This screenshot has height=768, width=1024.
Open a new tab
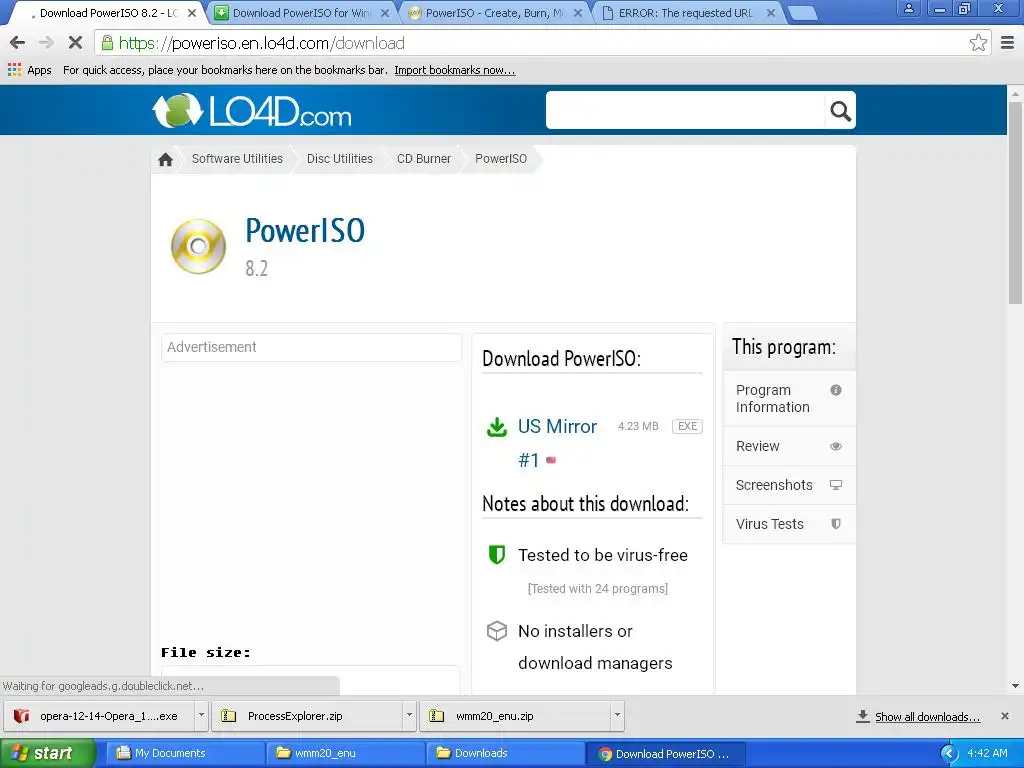[x=802, y=13]
